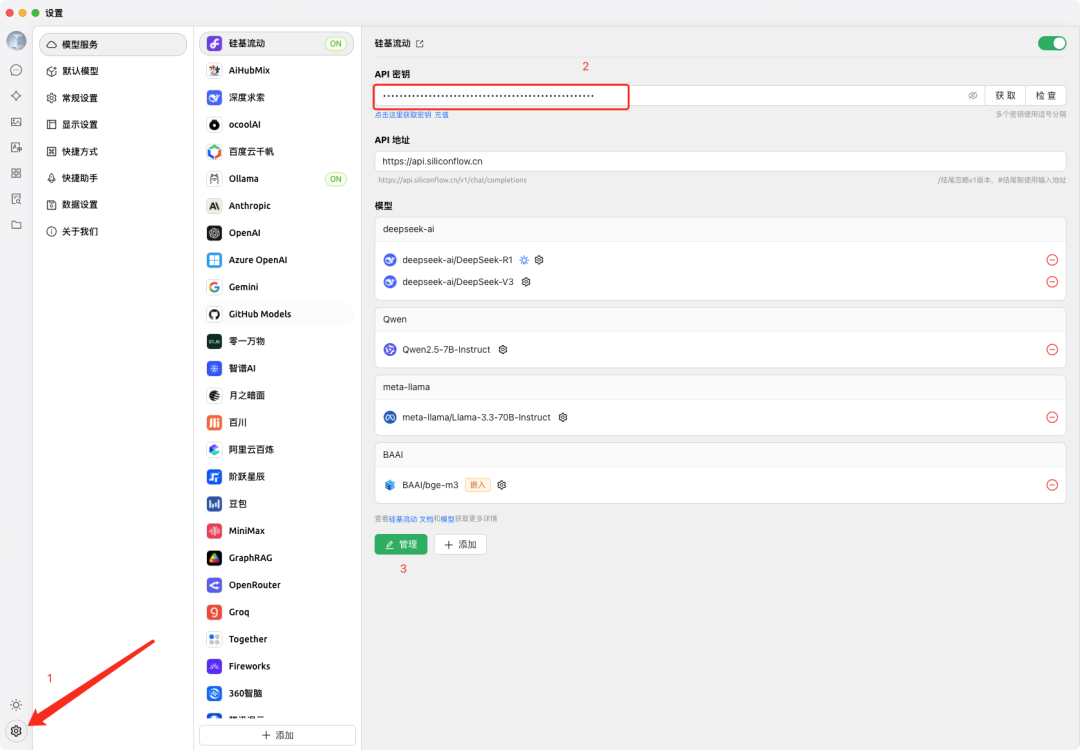Select Groq provider

click(x=276, y=612)
